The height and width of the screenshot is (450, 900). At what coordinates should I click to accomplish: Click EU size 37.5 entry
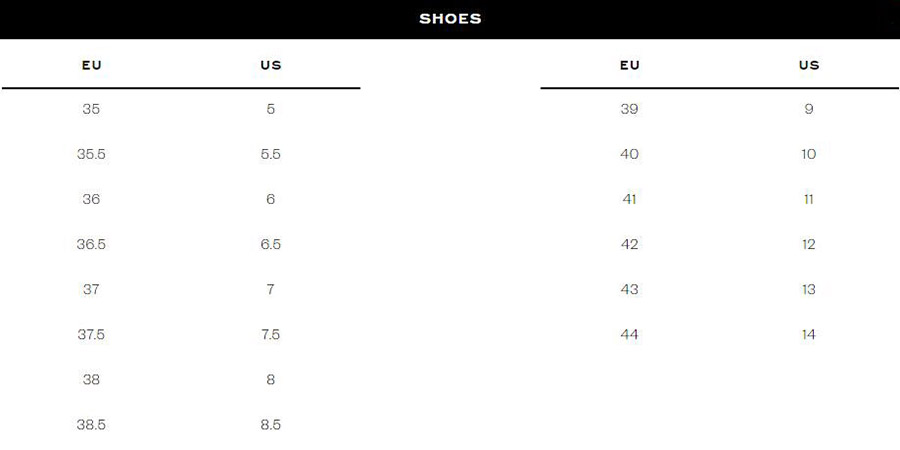tap(91, 335)
